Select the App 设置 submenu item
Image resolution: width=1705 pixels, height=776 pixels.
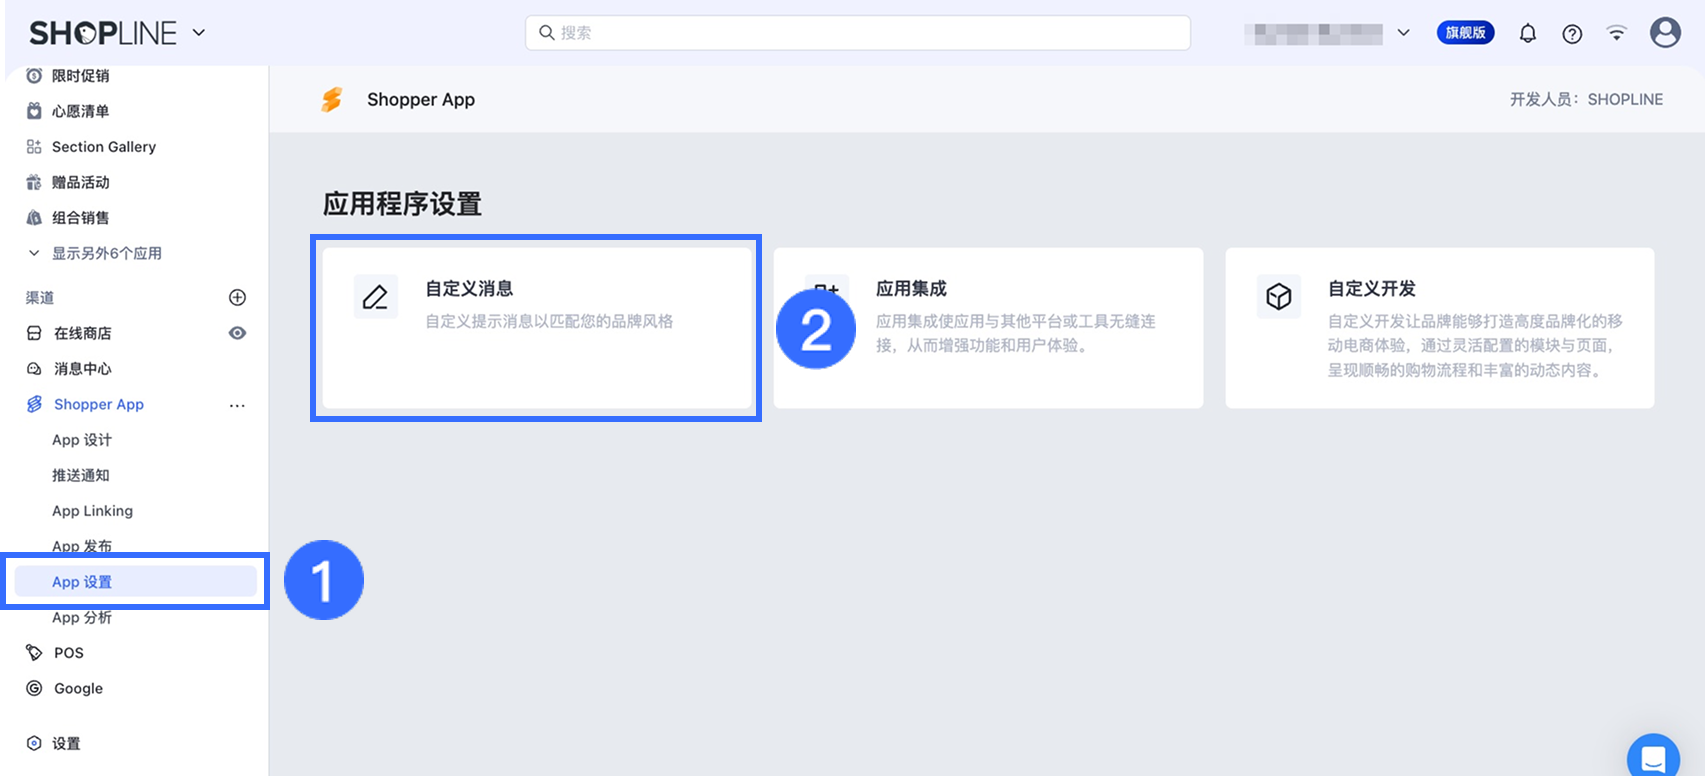tap(135, 582)
